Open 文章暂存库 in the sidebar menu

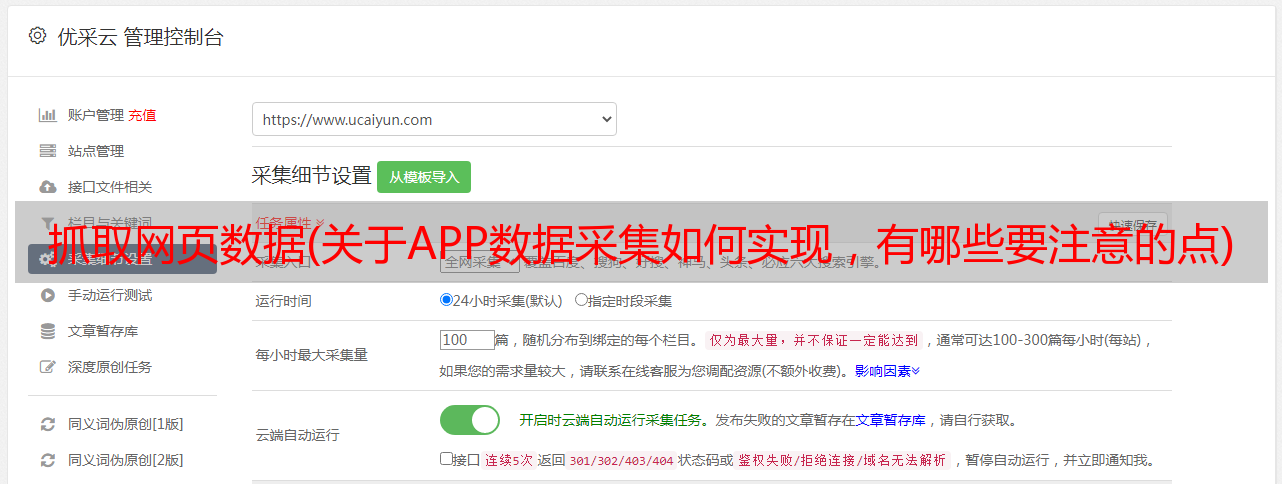(x=103, y=331)
